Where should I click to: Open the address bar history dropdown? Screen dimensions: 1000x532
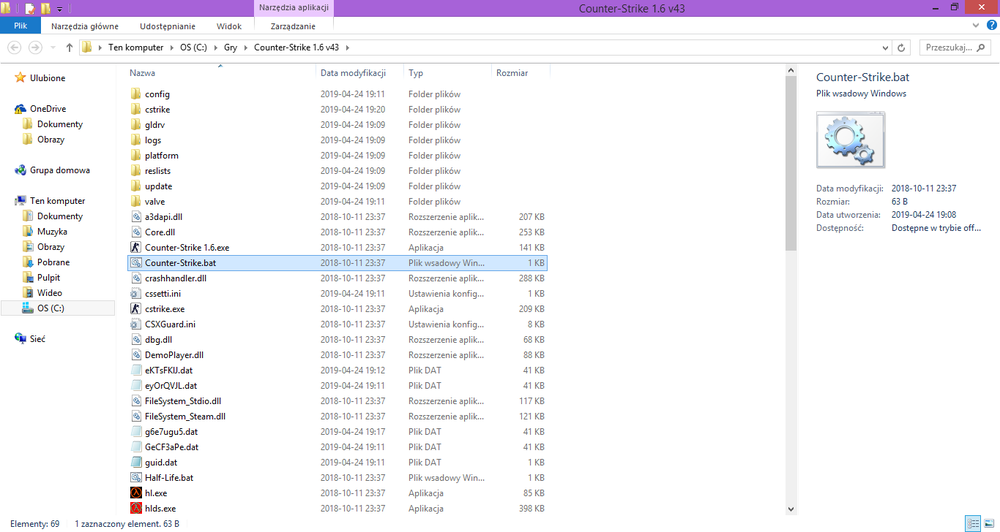point(885,48)
